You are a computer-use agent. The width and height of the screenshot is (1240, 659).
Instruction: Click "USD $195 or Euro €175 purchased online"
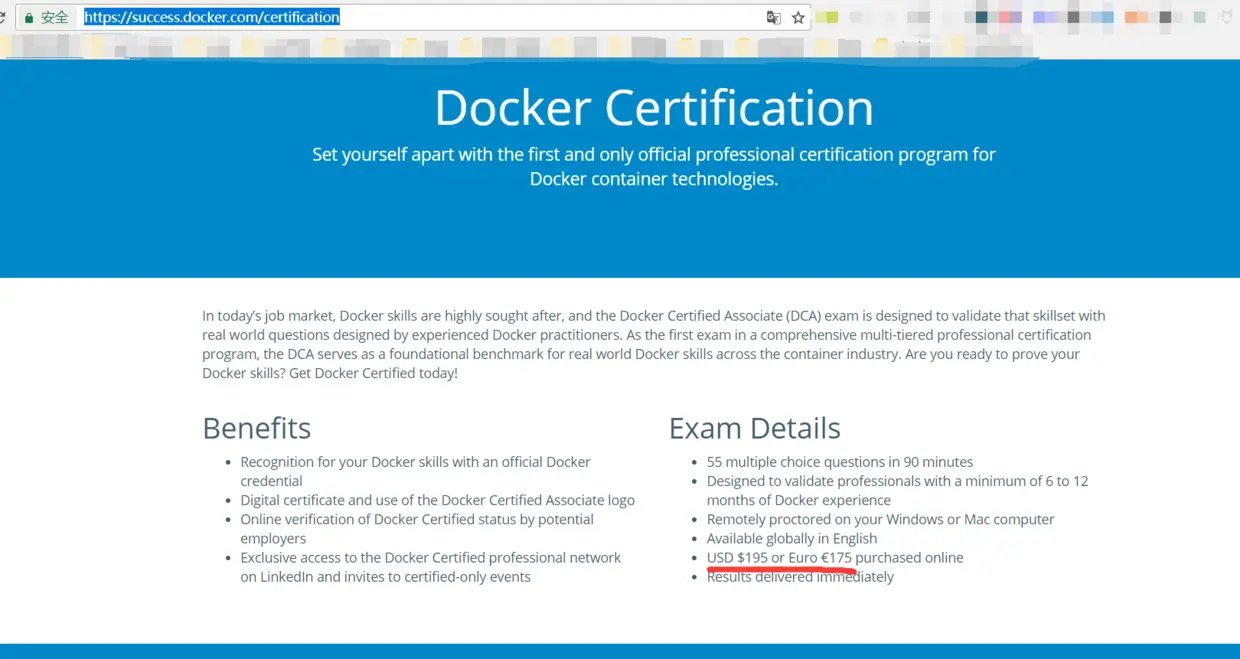point(835,557)
